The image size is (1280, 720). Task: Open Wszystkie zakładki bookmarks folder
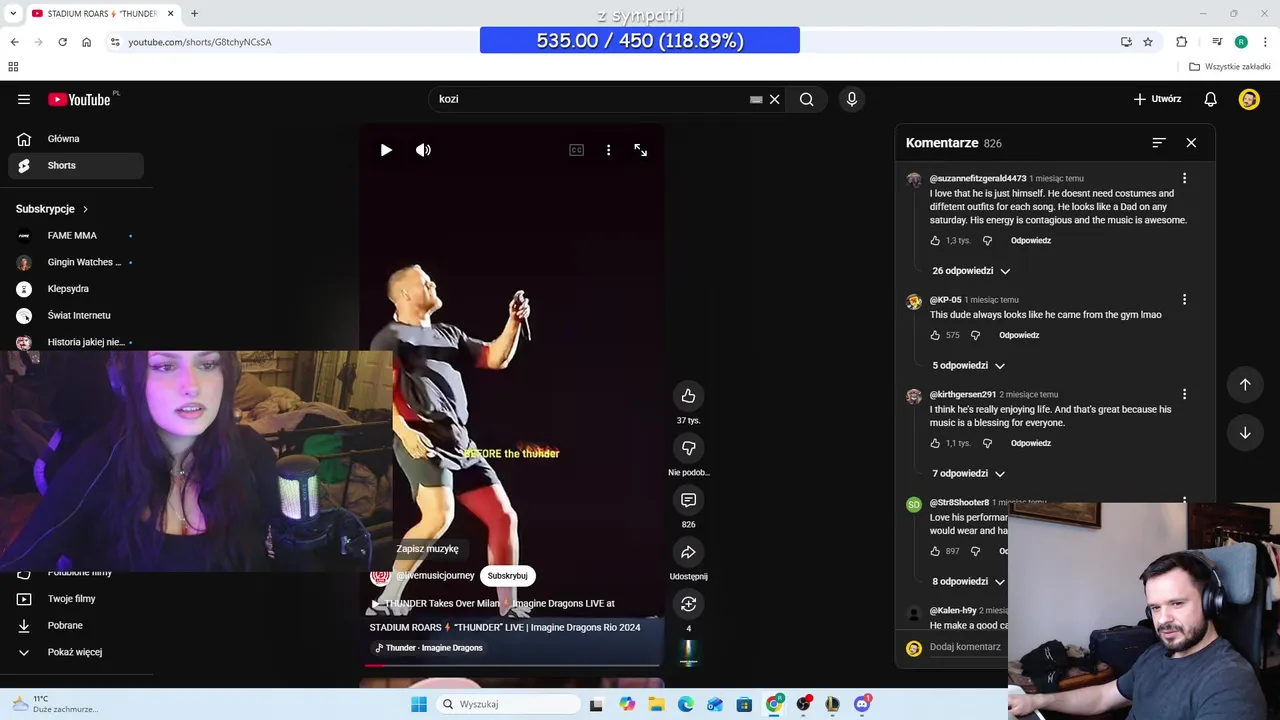1230,67
